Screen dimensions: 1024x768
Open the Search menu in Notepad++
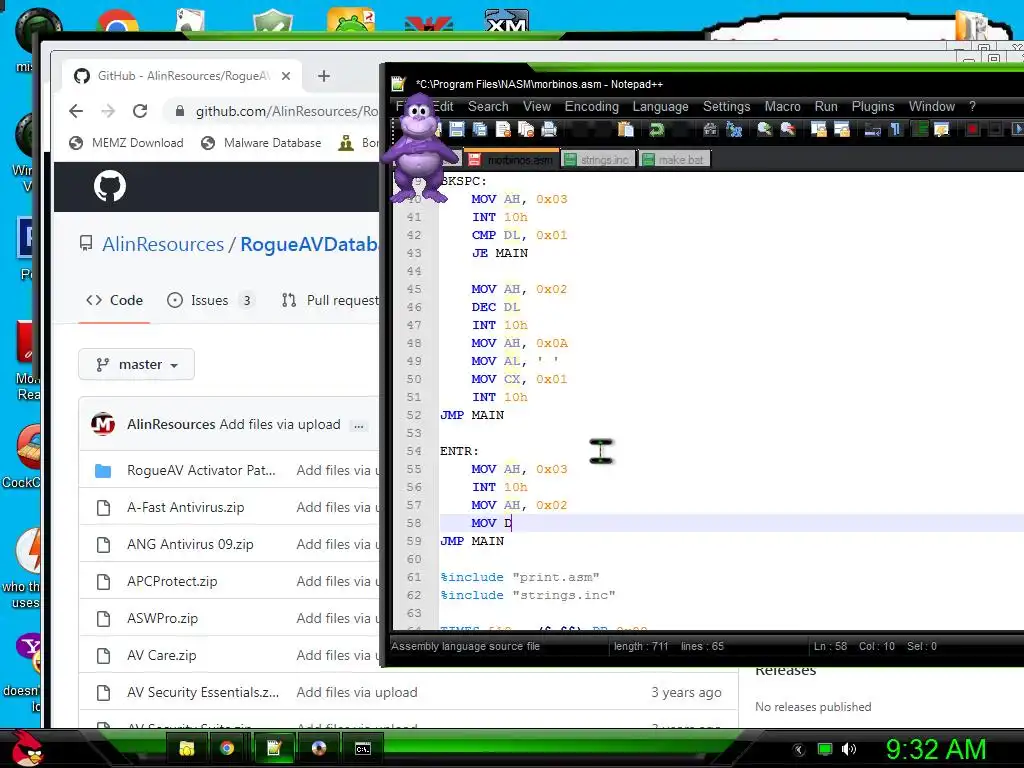click(488, 106)
